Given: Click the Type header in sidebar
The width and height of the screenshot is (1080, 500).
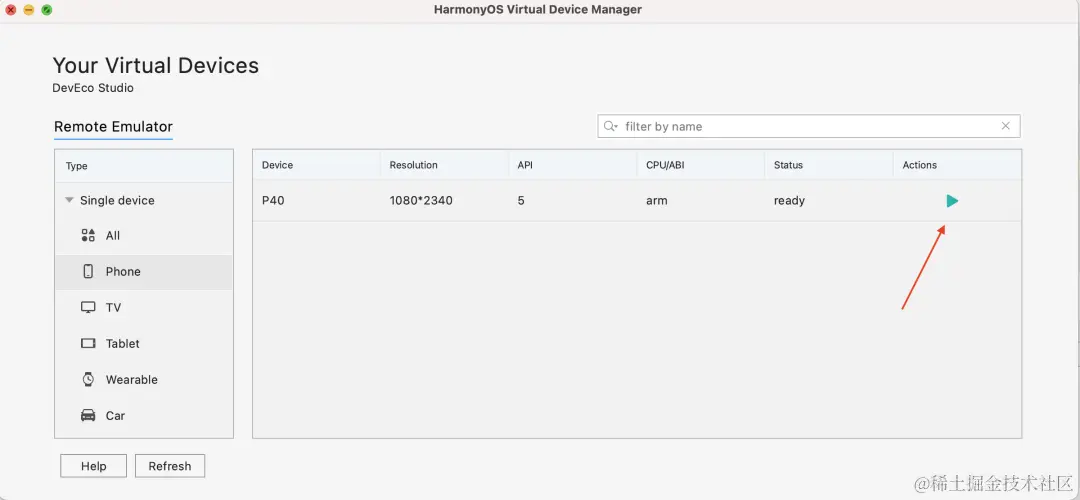Looking at the screenshot, I should coord(144,166).
